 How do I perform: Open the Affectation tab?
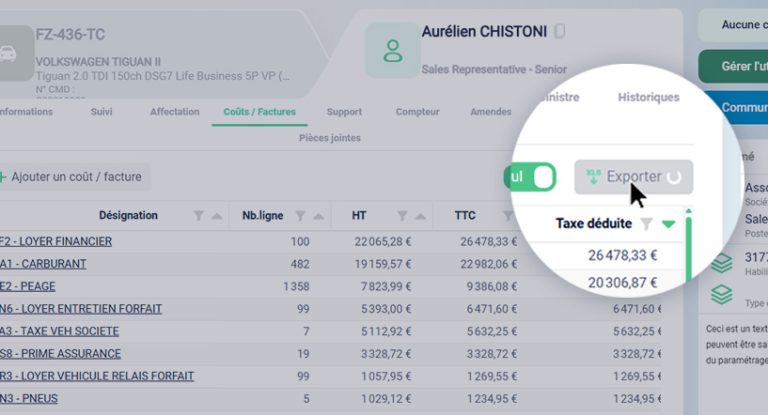pyautogui.click(x=174, y=112)
